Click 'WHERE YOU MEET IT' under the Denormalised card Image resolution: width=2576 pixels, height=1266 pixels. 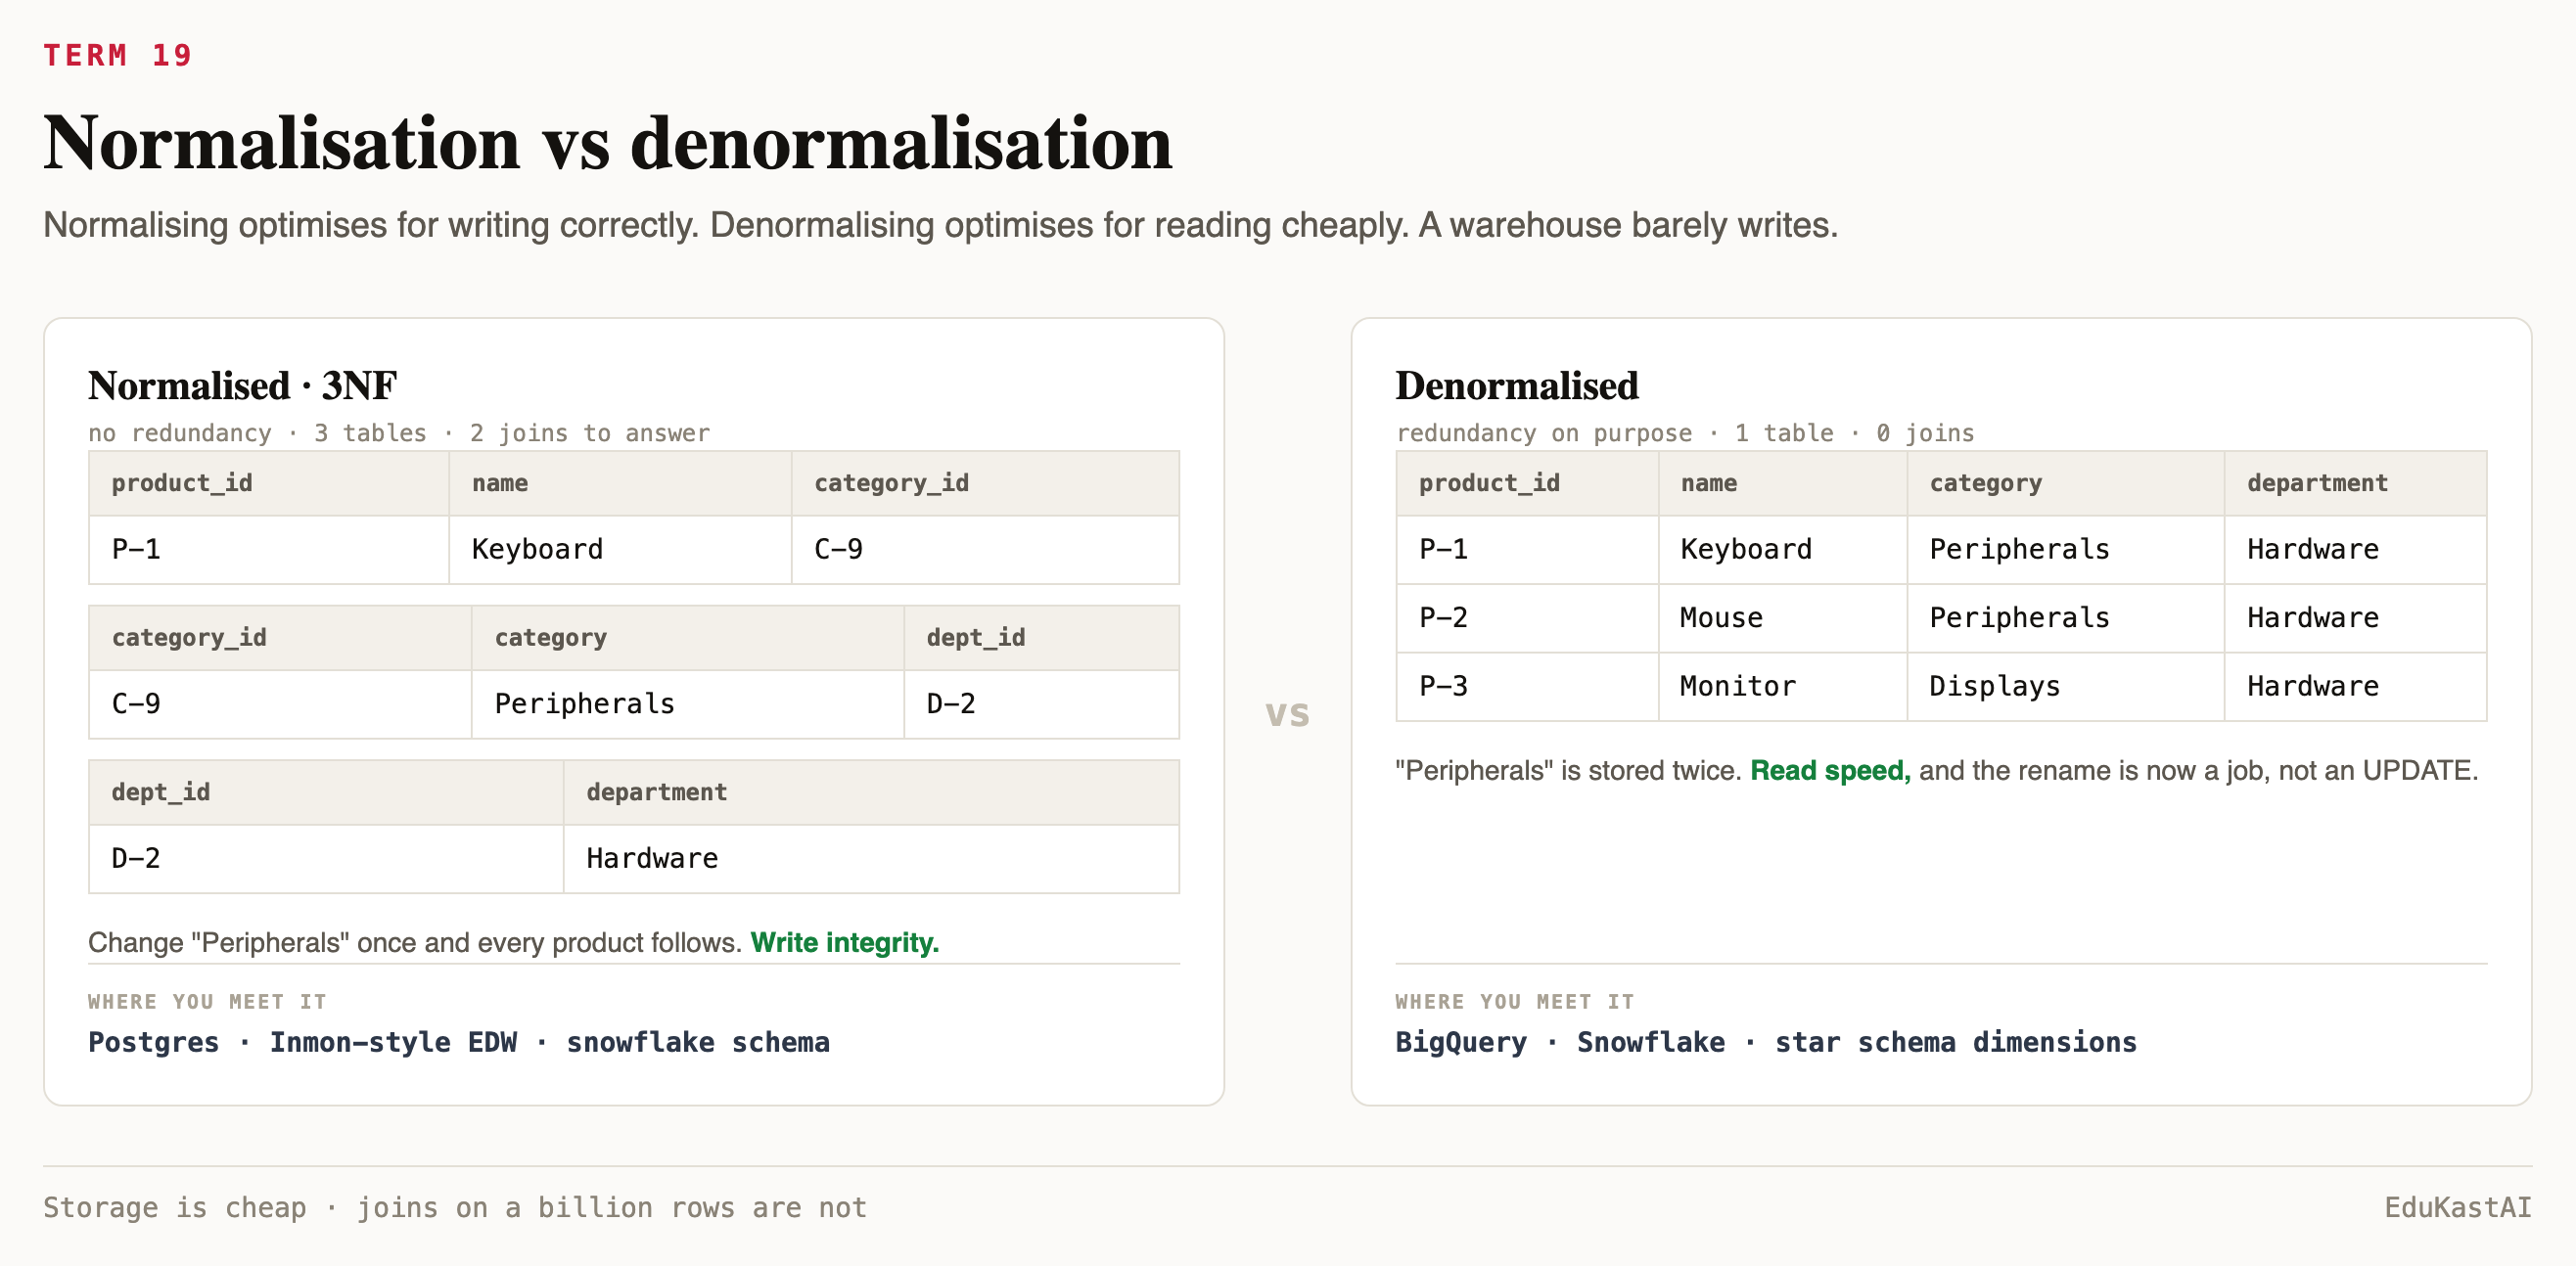tap(1514, 1001)
